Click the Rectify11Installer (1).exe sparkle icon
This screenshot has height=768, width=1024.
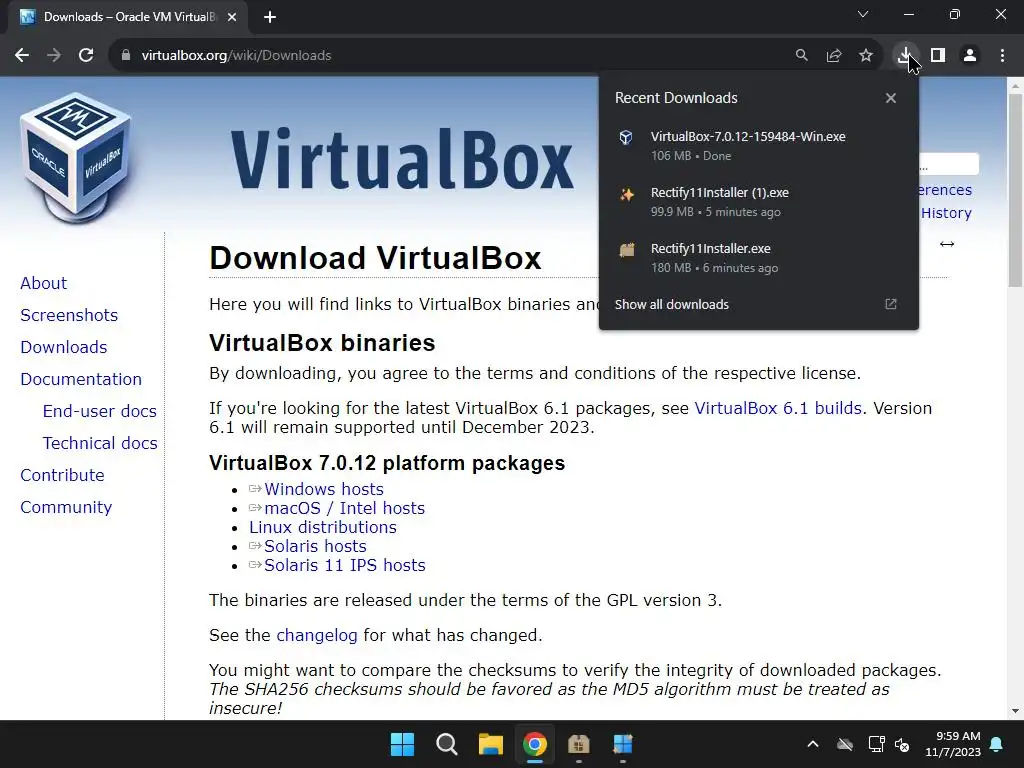click(x=626, y=194)
